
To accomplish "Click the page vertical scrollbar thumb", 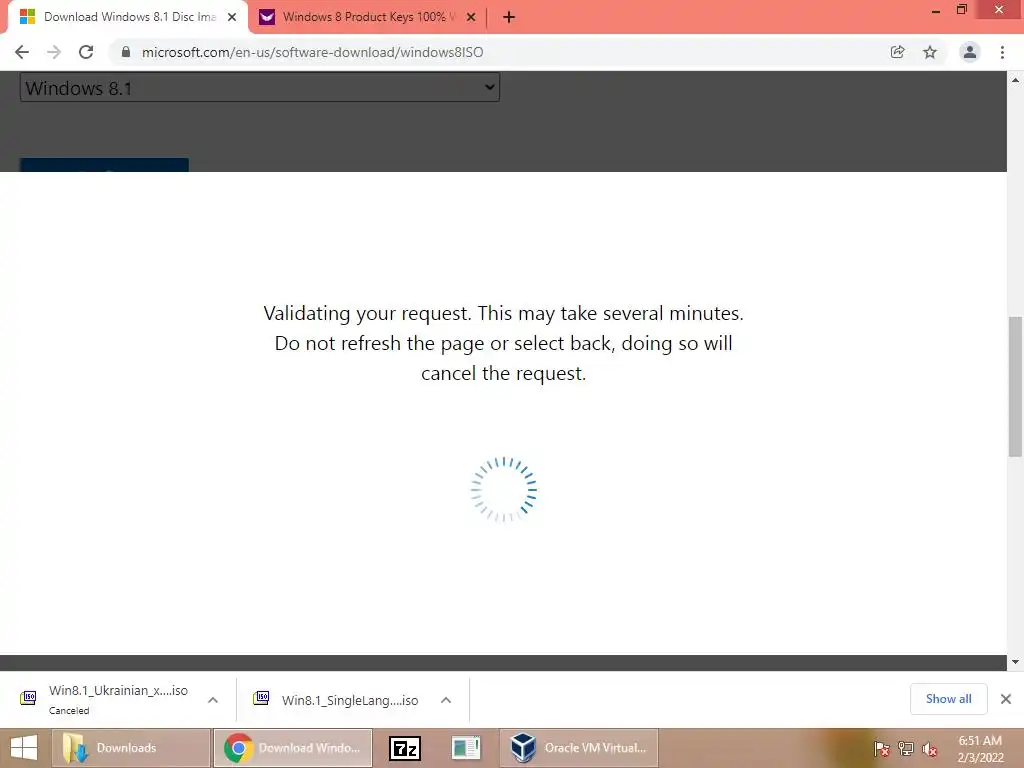I will (1015, 387).
